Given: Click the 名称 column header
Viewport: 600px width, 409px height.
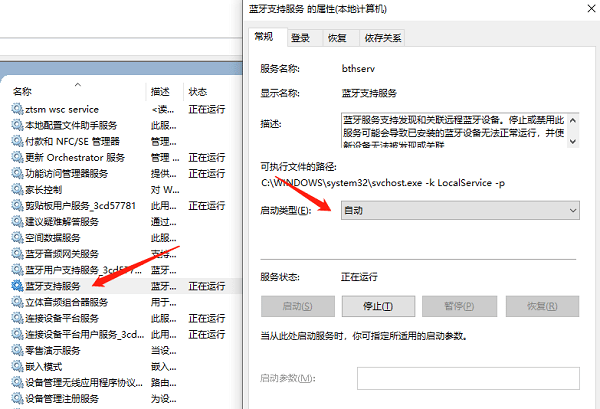Looking at the screenshot, I should [x=23, y=90].
